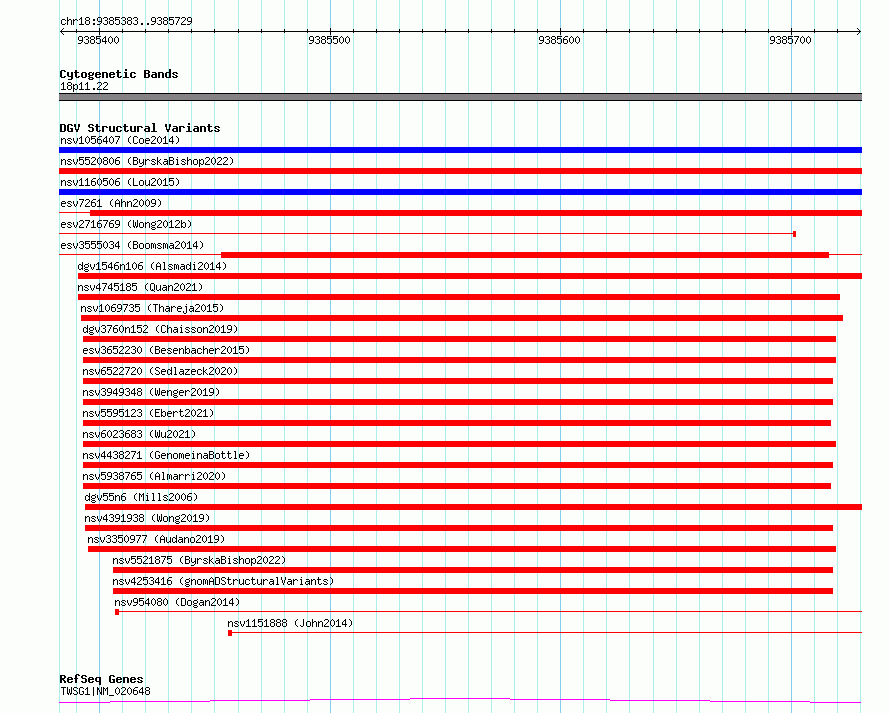This screenshot has width=890, height=713.
Task: Click the Cytogenetic Bands track title
Action: [119, 74]
